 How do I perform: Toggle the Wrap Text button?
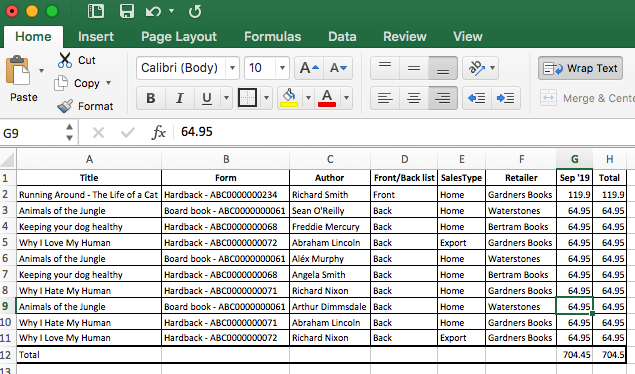[x=580, y=68]
